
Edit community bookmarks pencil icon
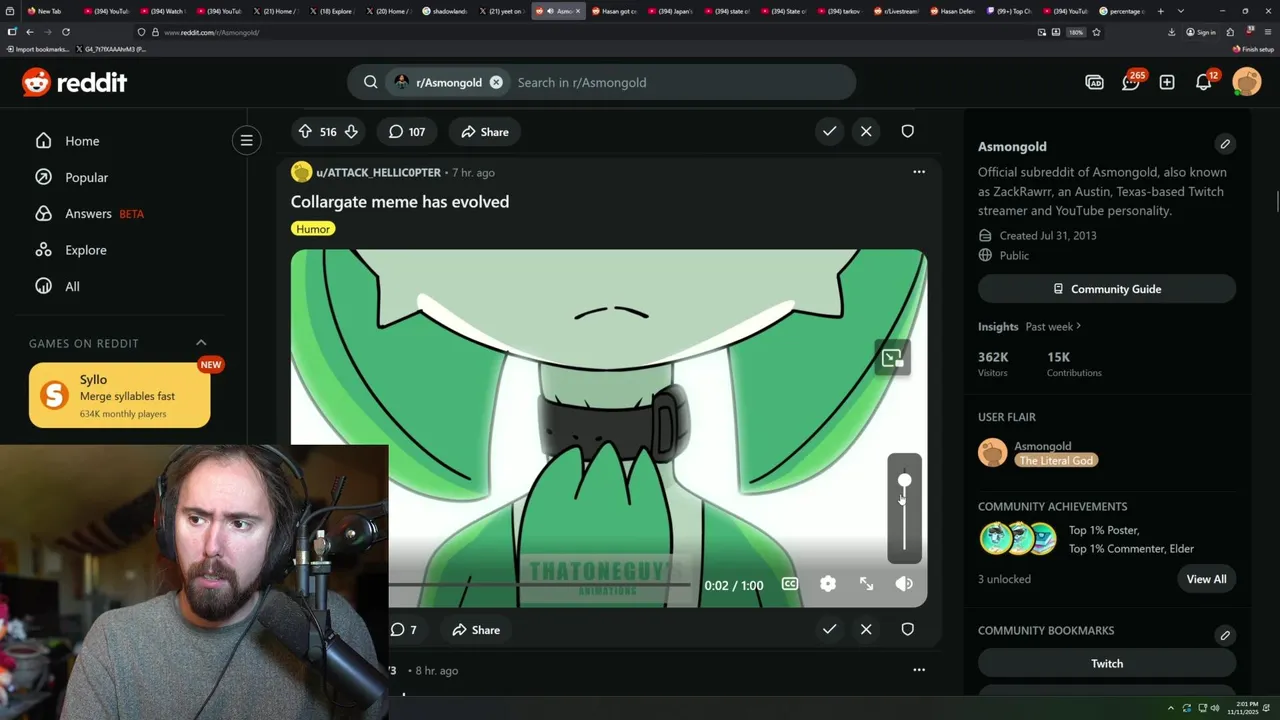pyautogui.click(x=1225, y=635)
